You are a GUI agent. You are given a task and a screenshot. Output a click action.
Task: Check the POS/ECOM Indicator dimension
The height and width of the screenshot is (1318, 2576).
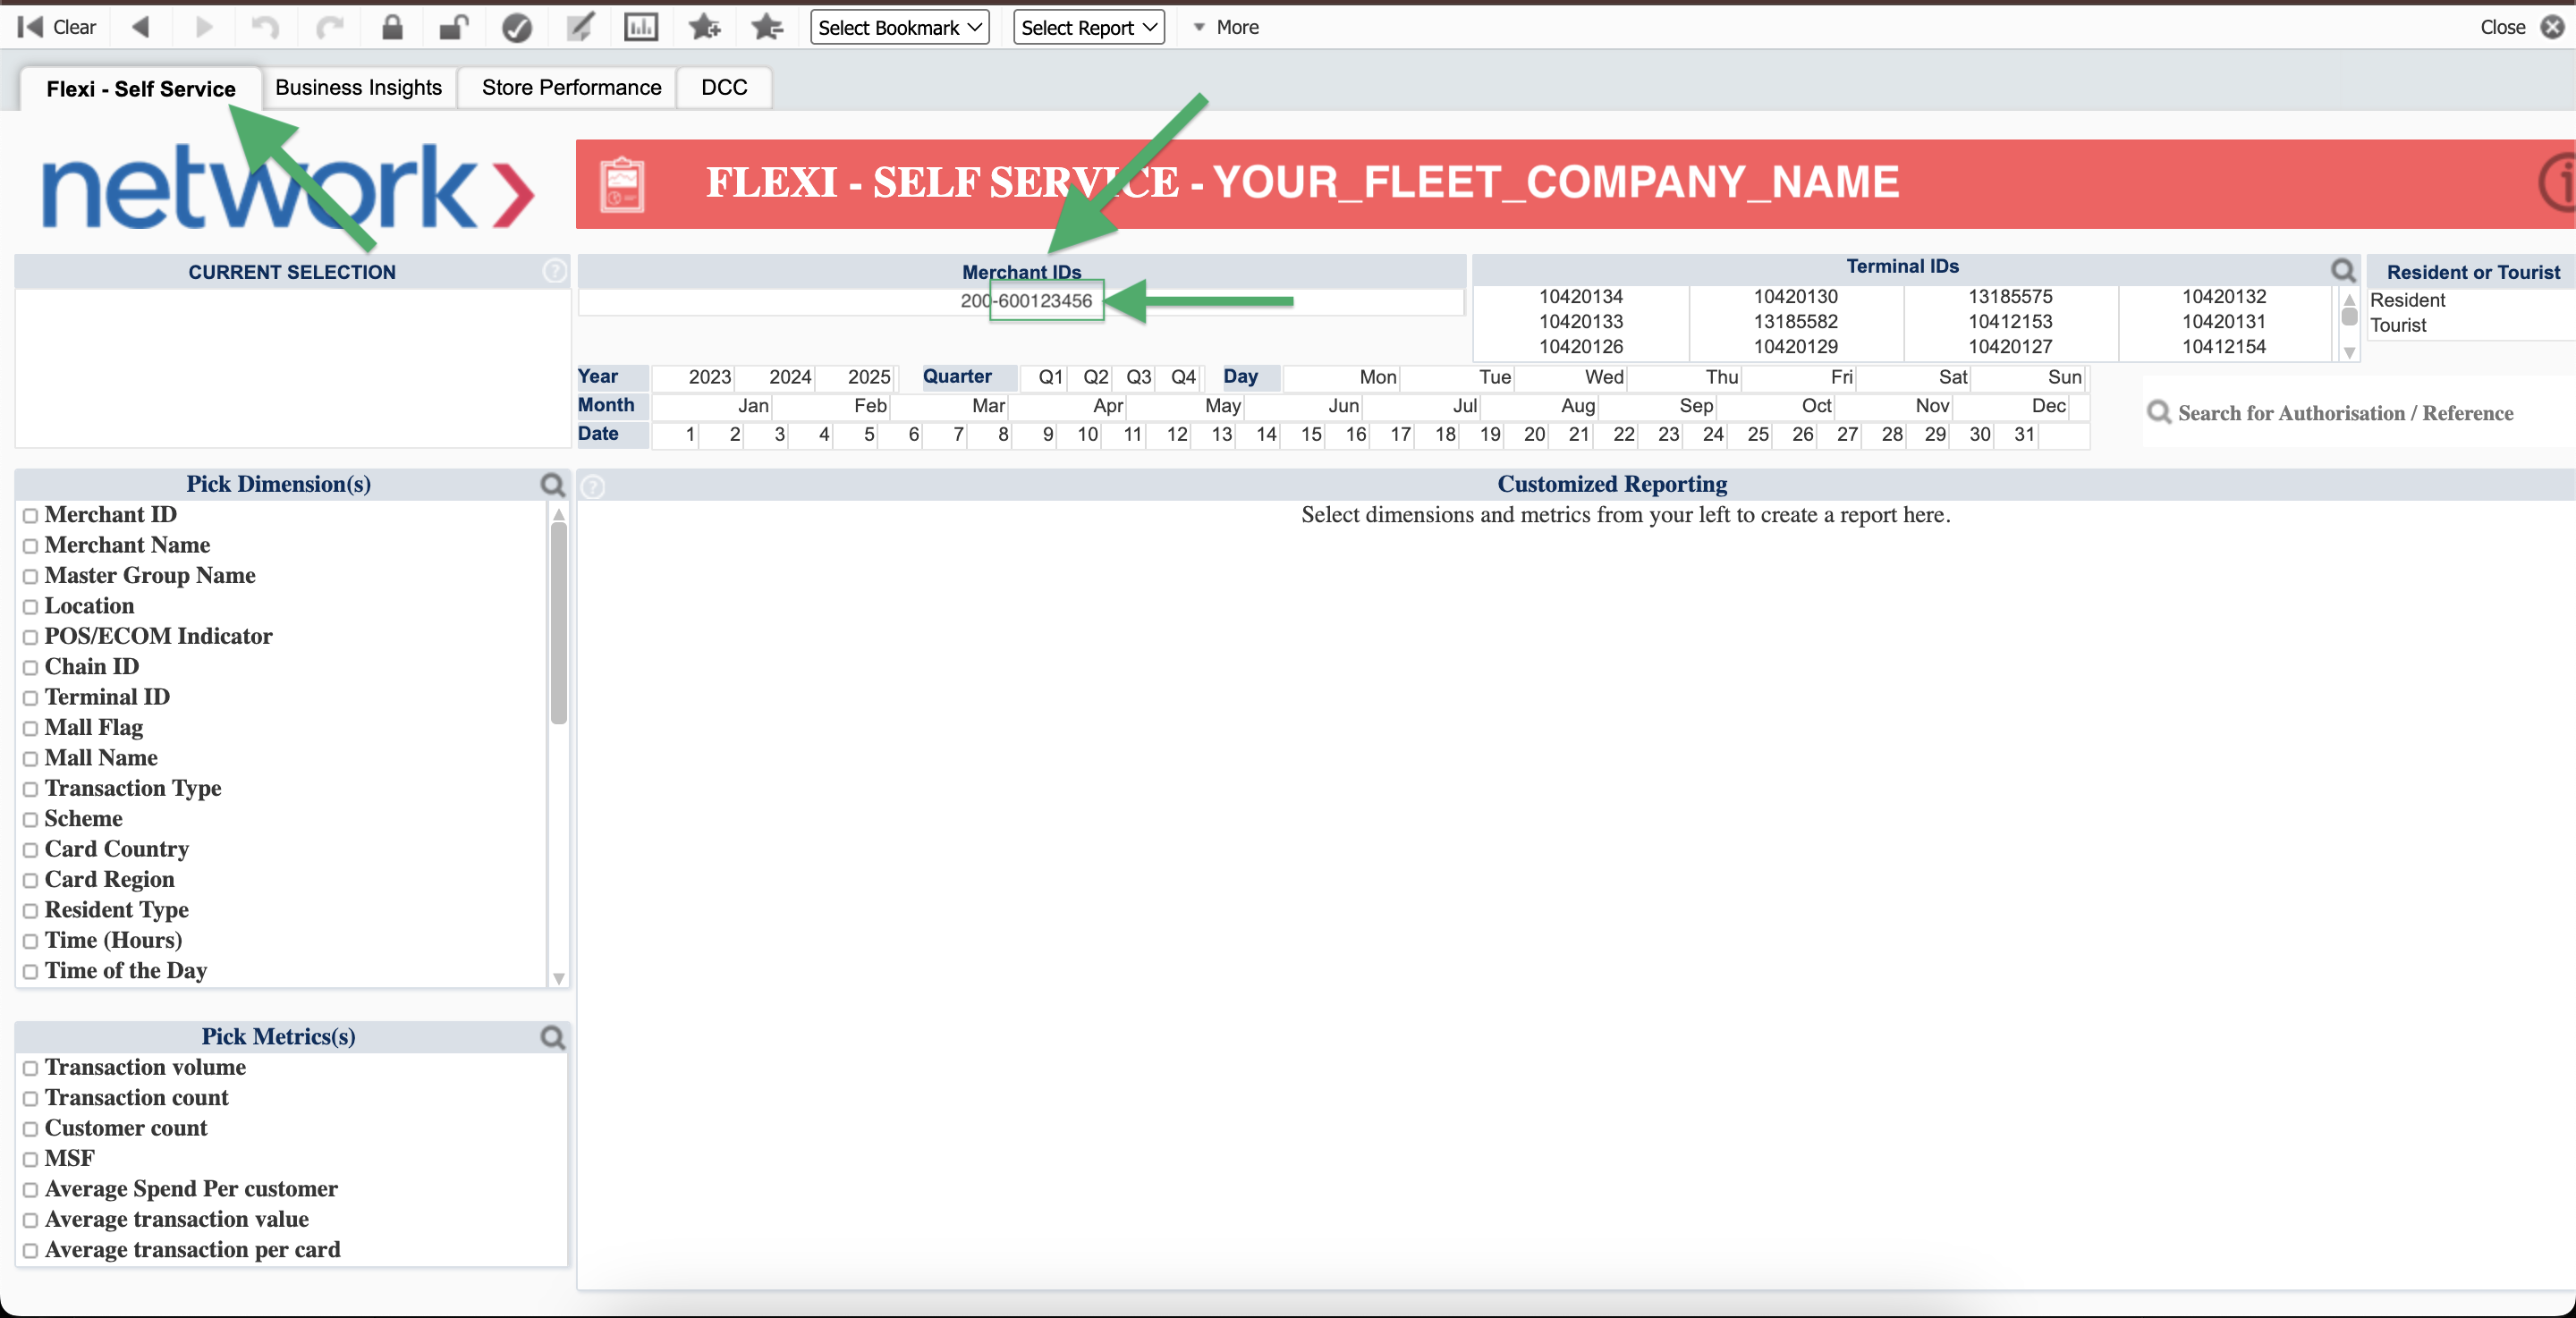tap(30, 637)
